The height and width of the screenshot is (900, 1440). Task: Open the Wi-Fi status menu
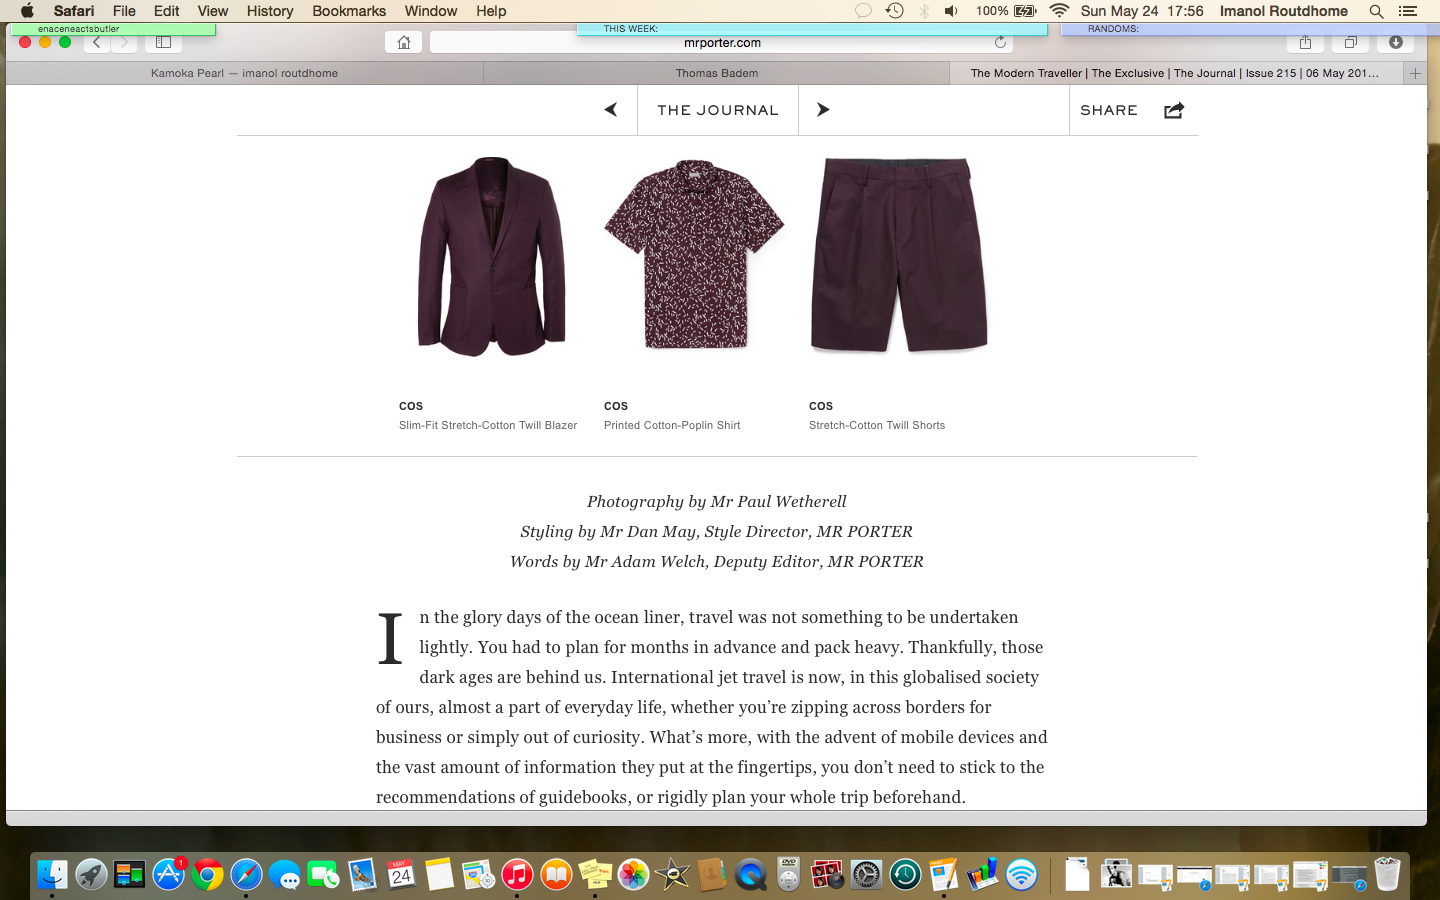coord(1059,11)
